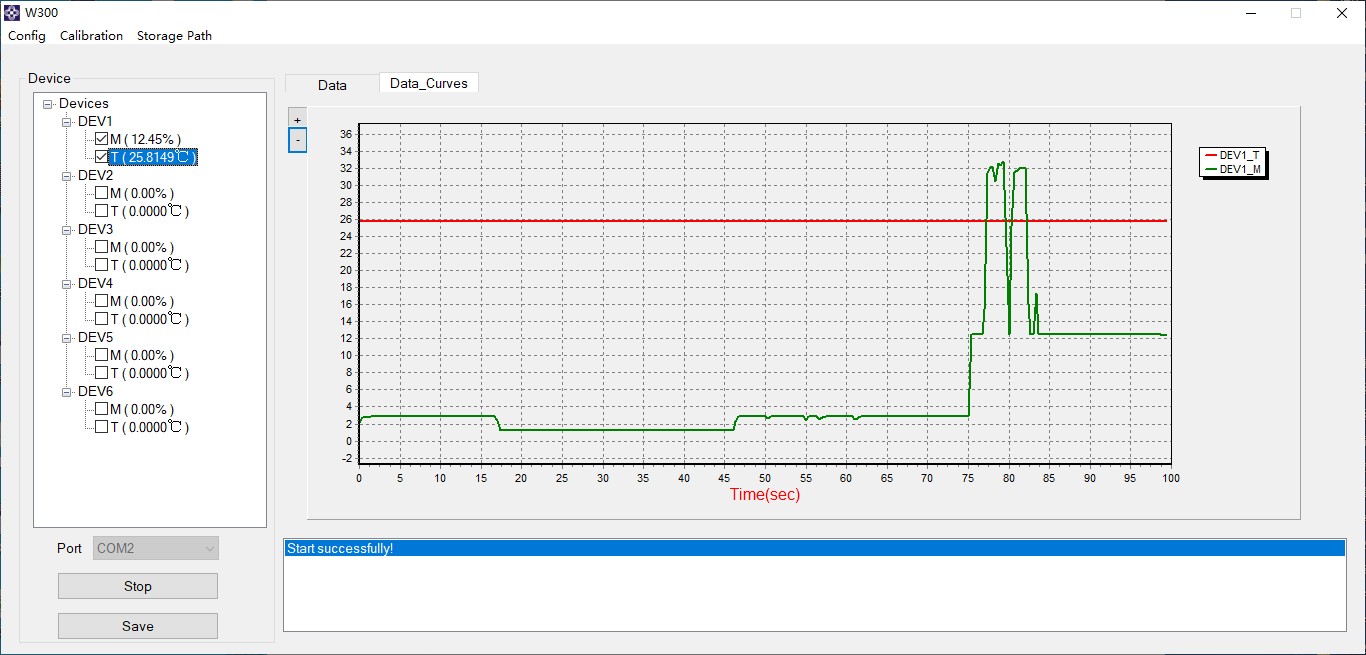Collapse the DEV1 tree node
Screen dimensions: 1366x655
(x=67, y=121)
